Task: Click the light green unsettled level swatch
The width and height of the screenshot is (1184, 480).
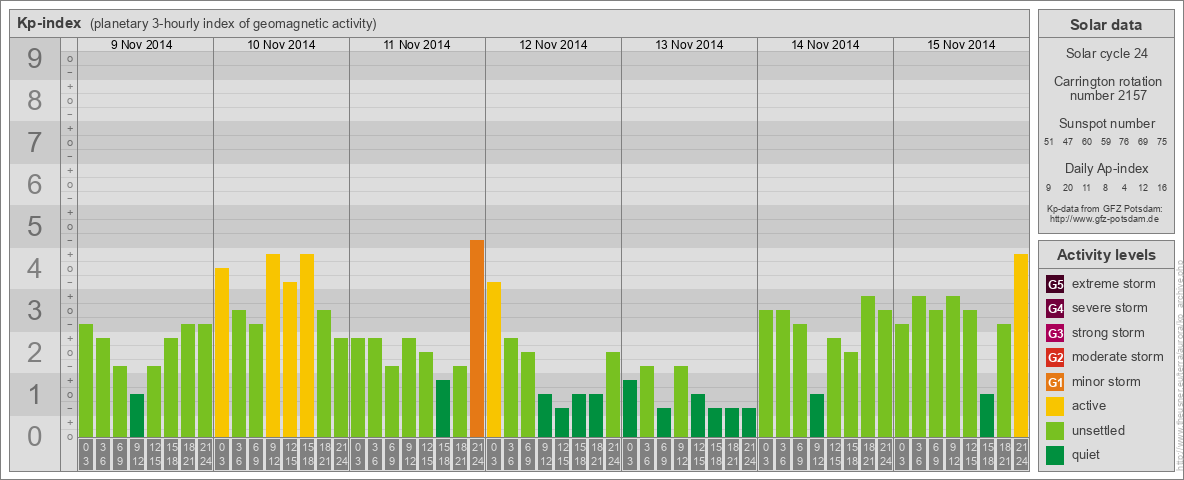Action: point(1055,431)
